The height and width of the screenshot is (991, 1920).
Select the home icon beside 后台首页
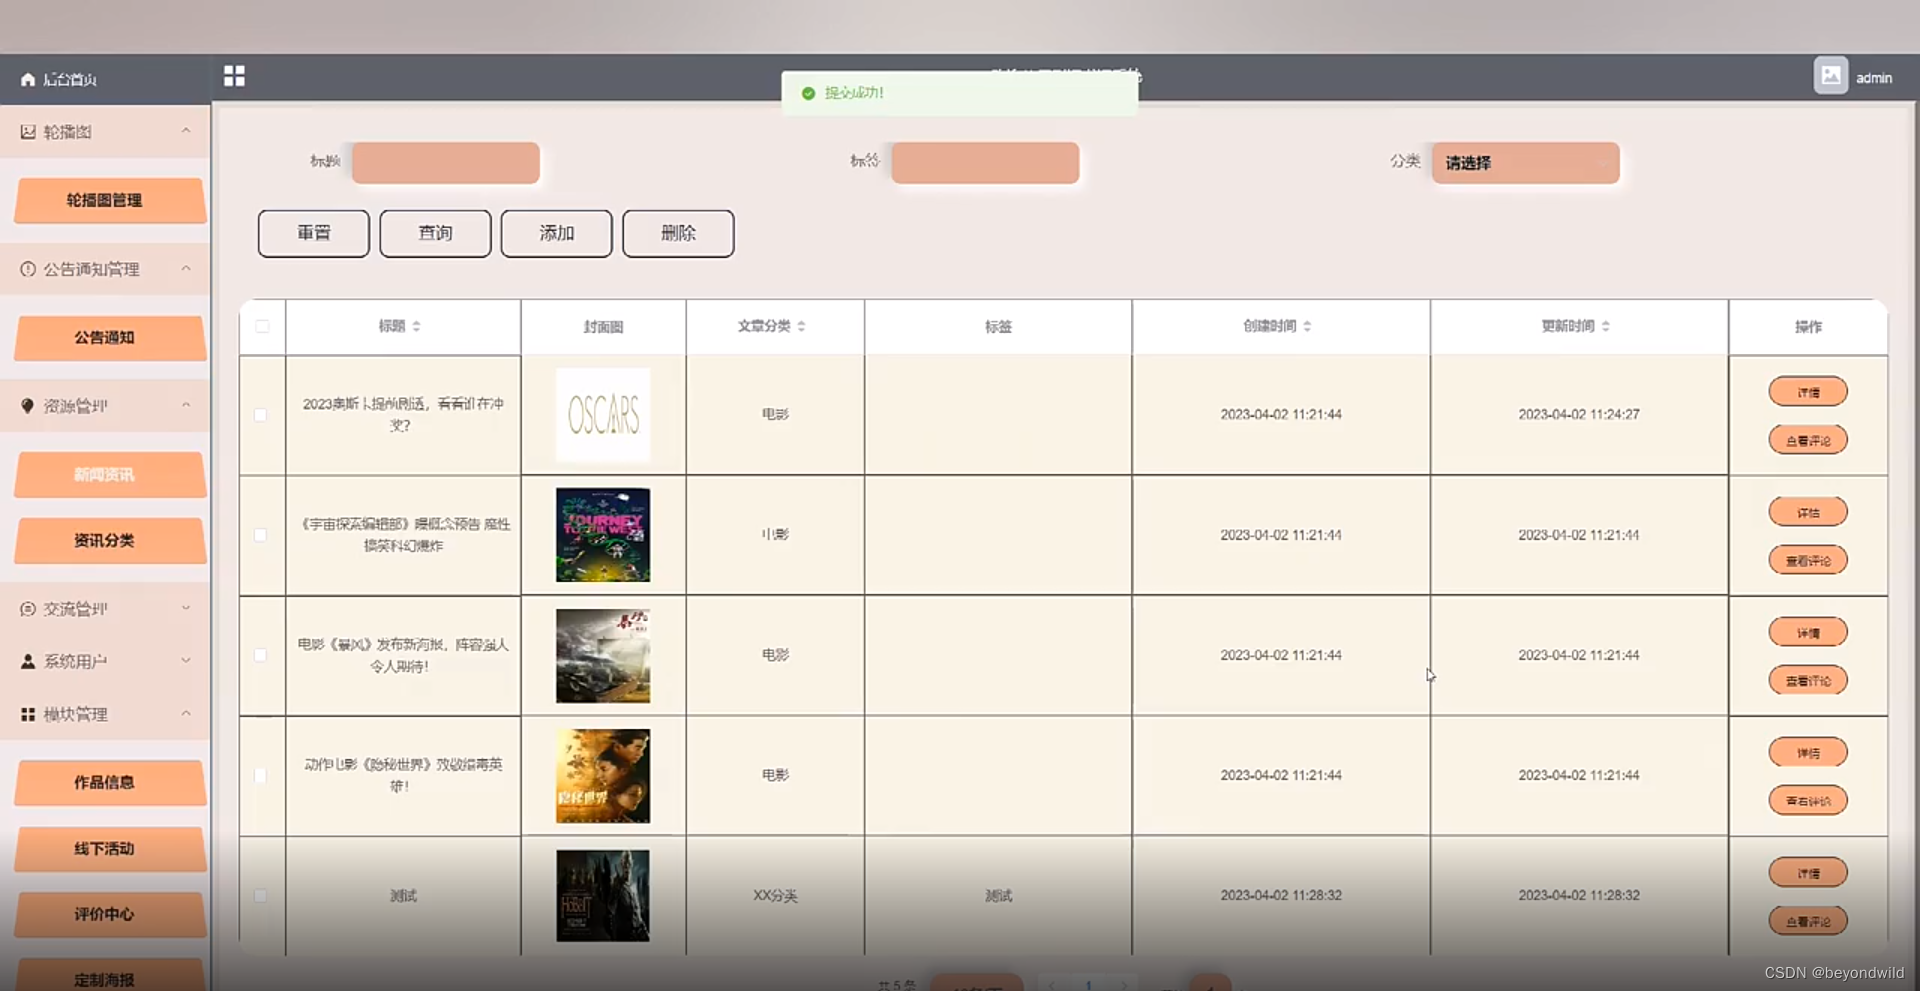[x=27, y=79]
